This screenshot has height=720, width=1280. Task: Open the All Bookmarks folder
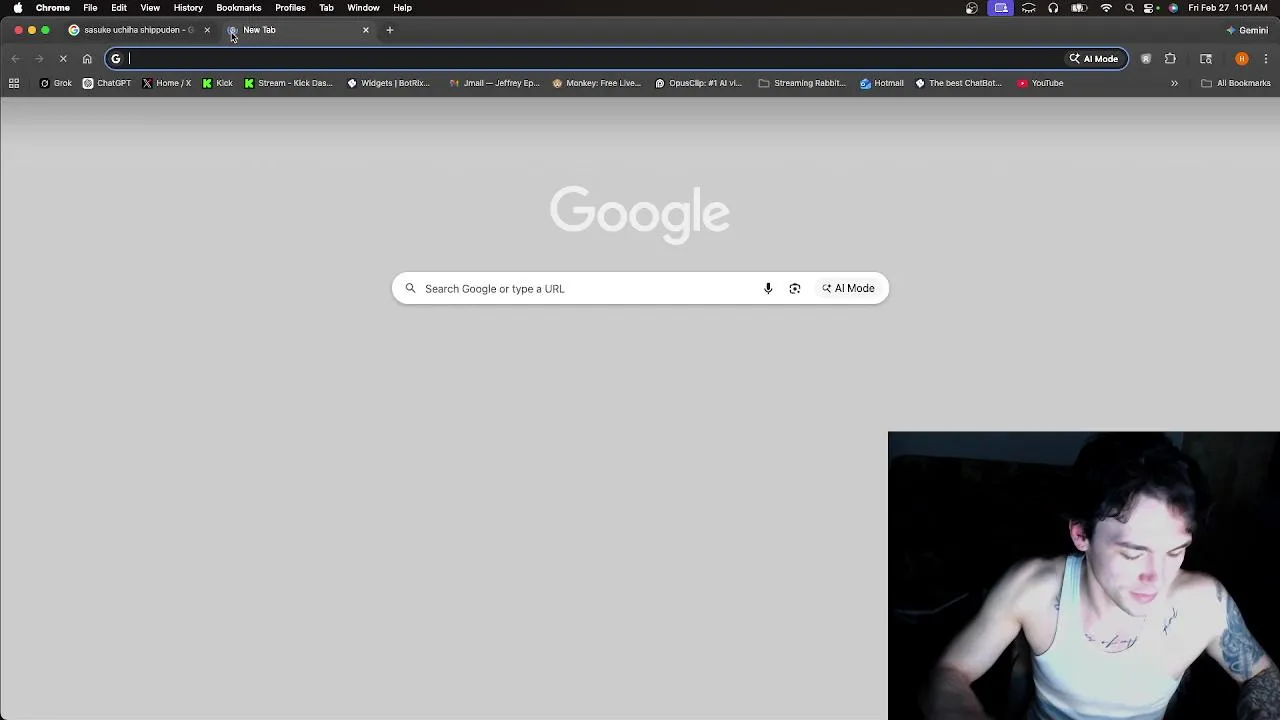point(1236,83)
